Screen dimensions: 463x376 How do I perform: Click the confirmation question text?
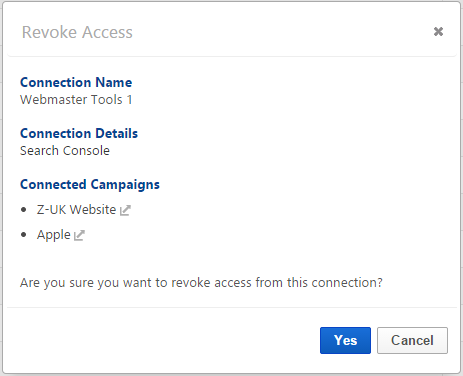(201, 283)
